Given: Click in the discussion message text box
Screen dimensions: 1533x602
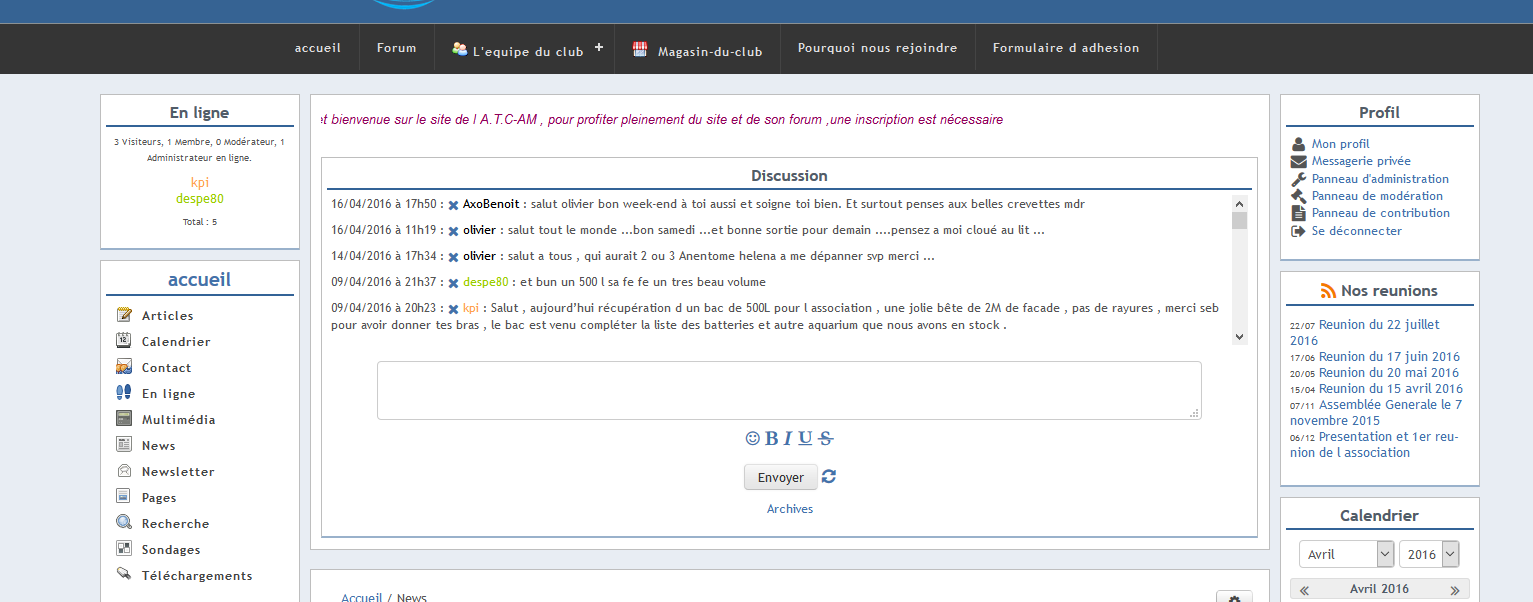Looking at the screenshot, I should (x=788, y=390).
